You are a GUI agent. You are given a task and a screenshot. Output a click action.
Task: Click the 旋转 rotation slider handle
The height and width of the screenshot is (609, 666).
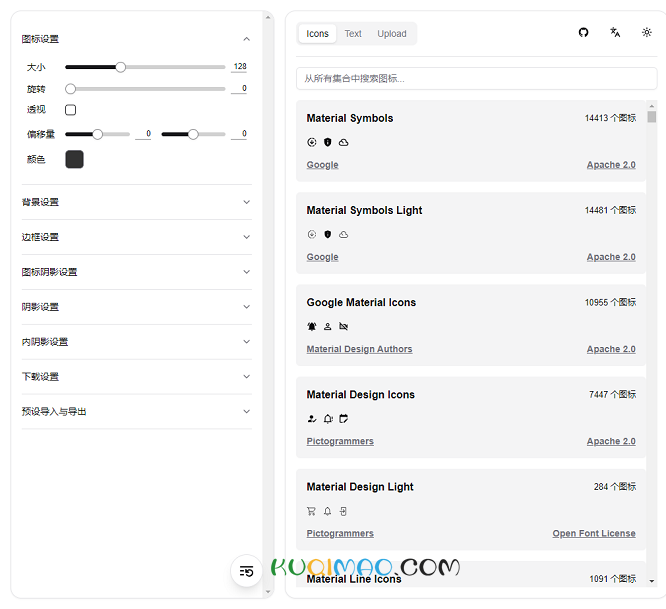click(71, 89)
